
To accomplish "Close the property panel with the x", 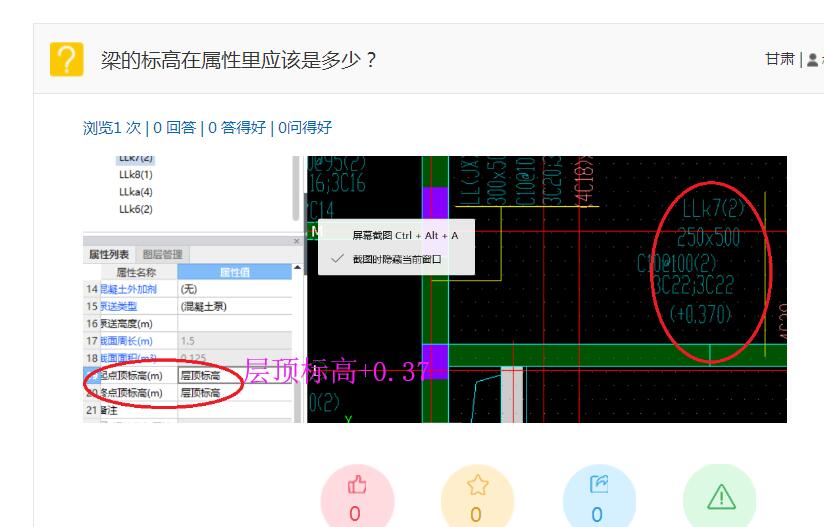I will [x=296, y=241].
